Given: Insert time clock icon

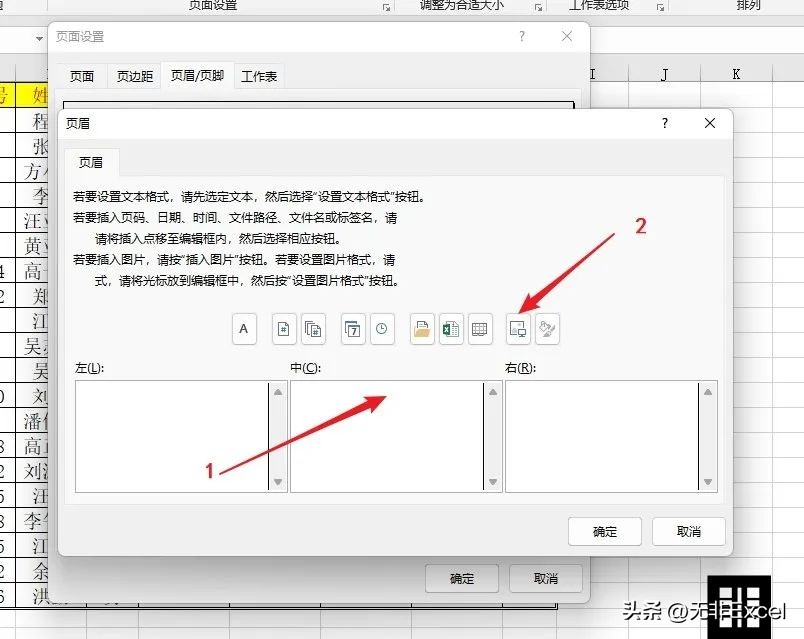Looking at the screenshot, I should (x=382, y=329).
